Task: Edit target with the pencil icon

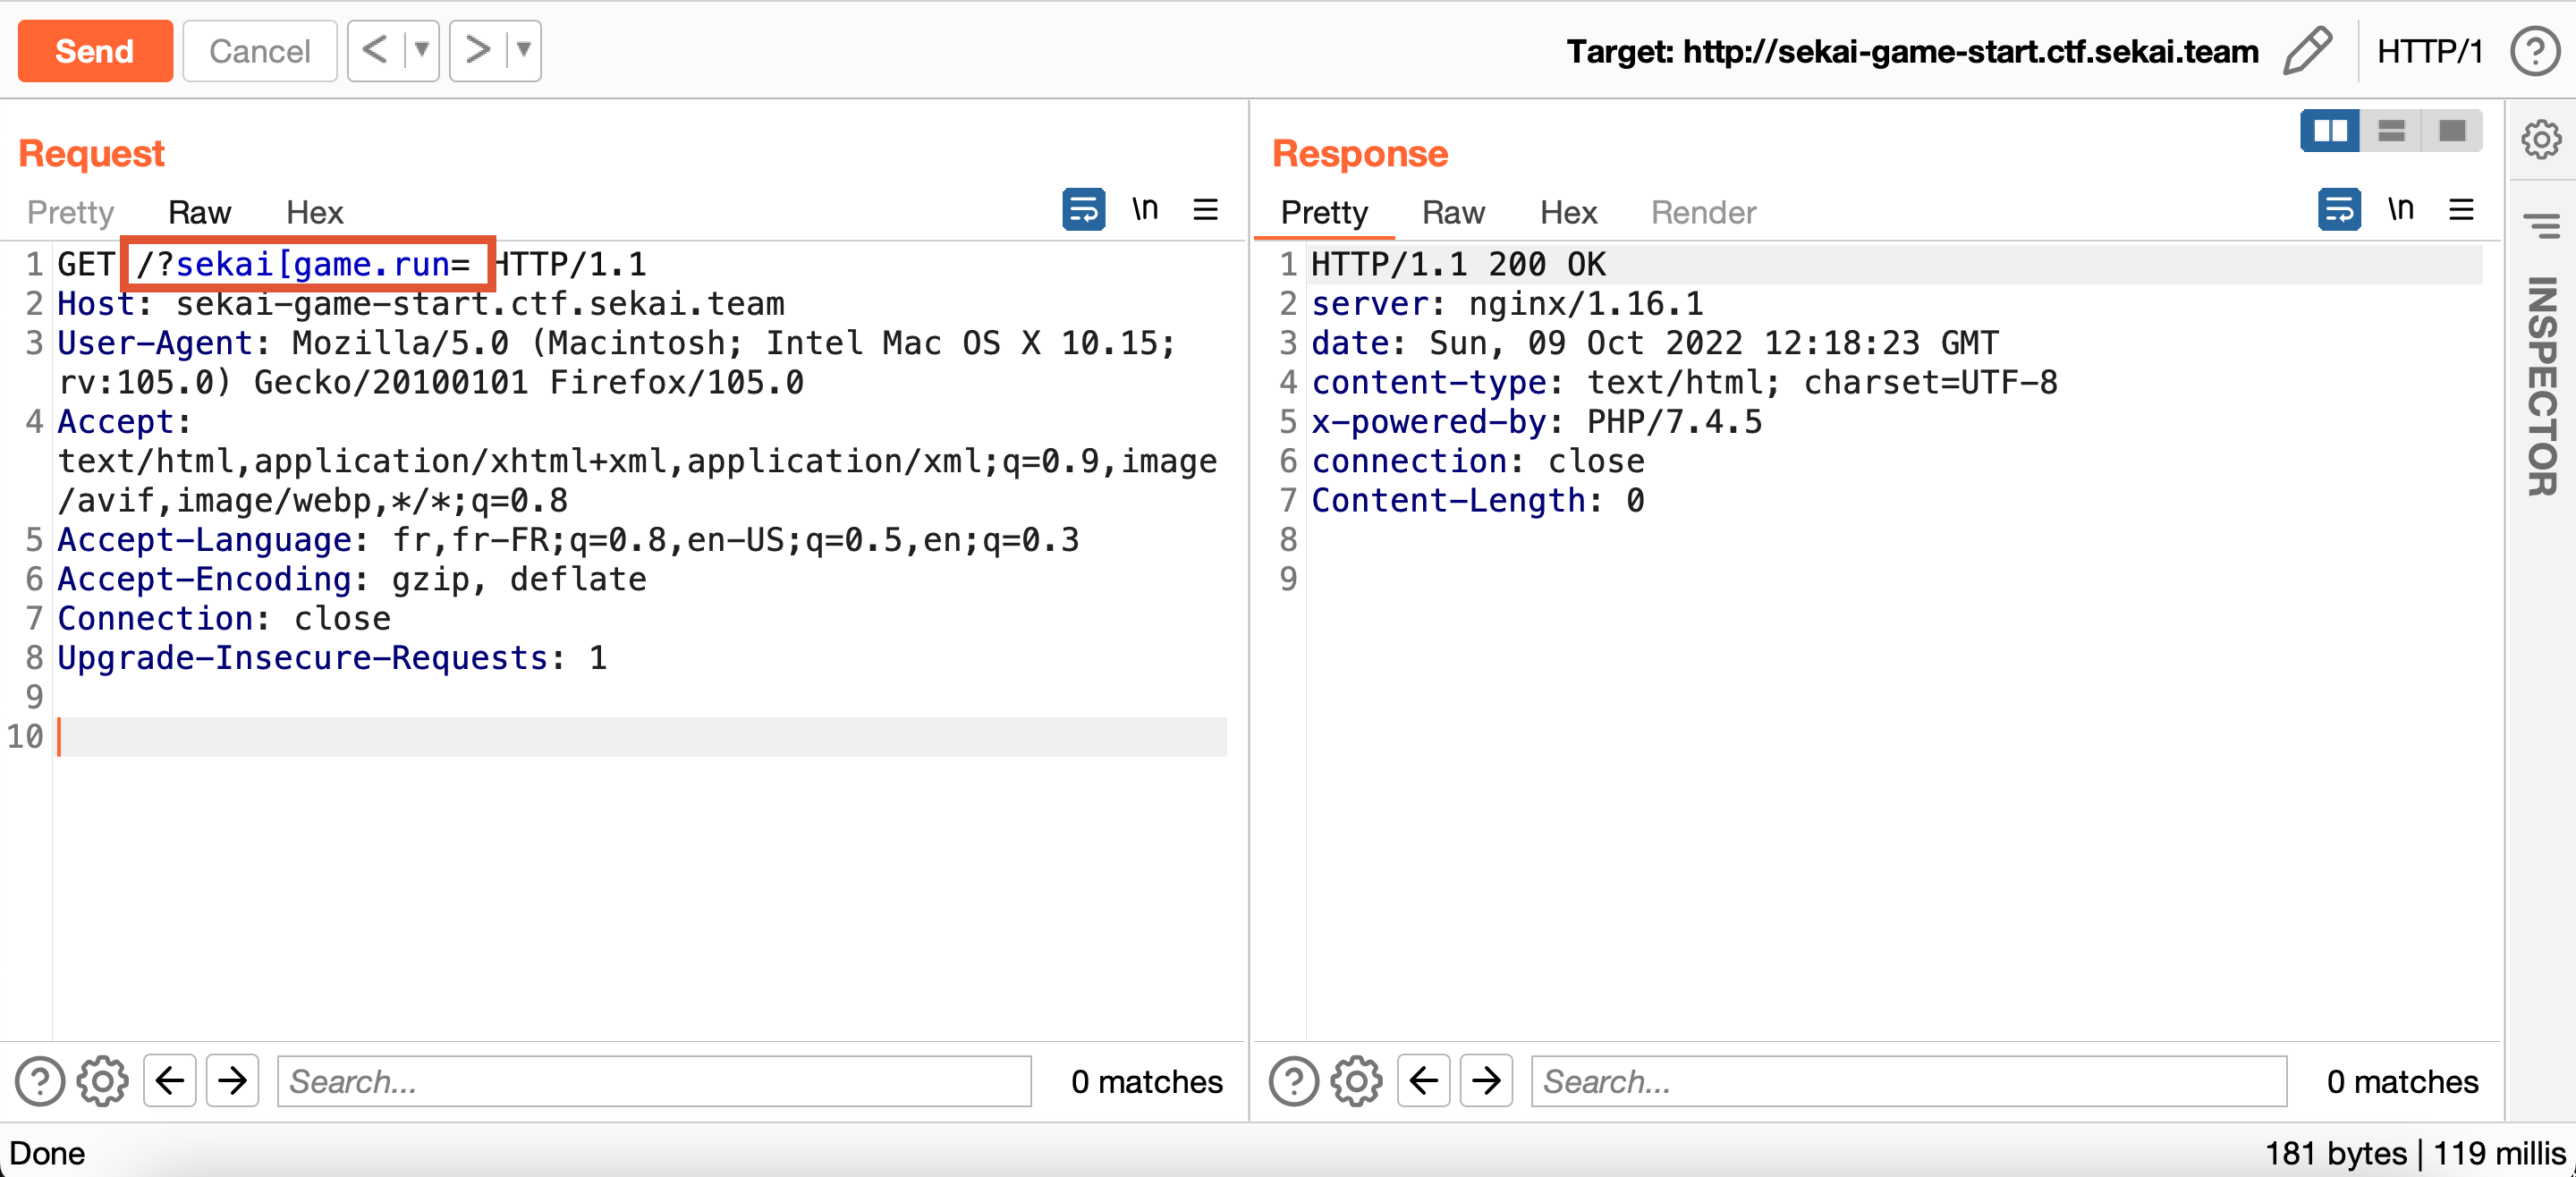Action: [x=2307, y=51]
